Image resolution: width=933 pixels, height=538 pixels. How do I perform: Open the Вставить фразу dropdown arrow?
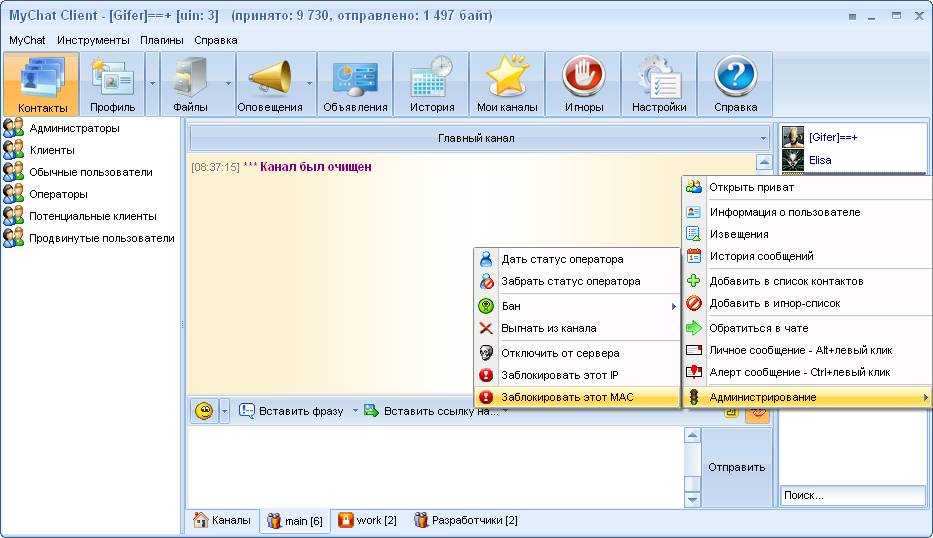pos(355,411)
